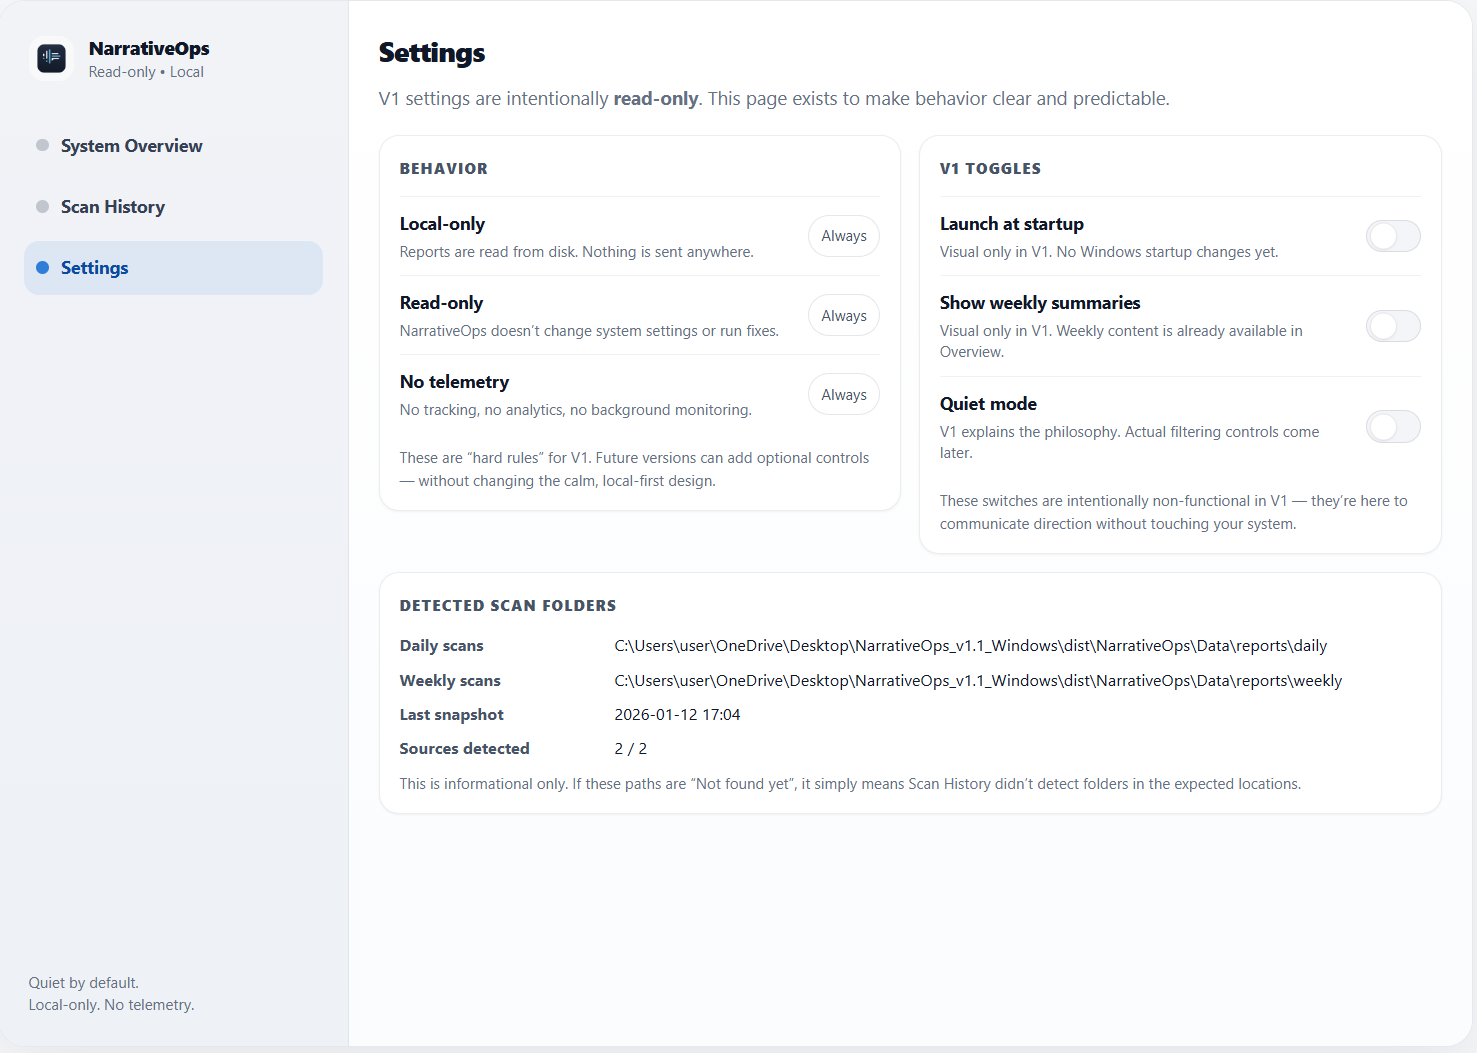The image size is (1477, 1053).
Task: Click the NarrativeOps app title
Action: (149, 48)
